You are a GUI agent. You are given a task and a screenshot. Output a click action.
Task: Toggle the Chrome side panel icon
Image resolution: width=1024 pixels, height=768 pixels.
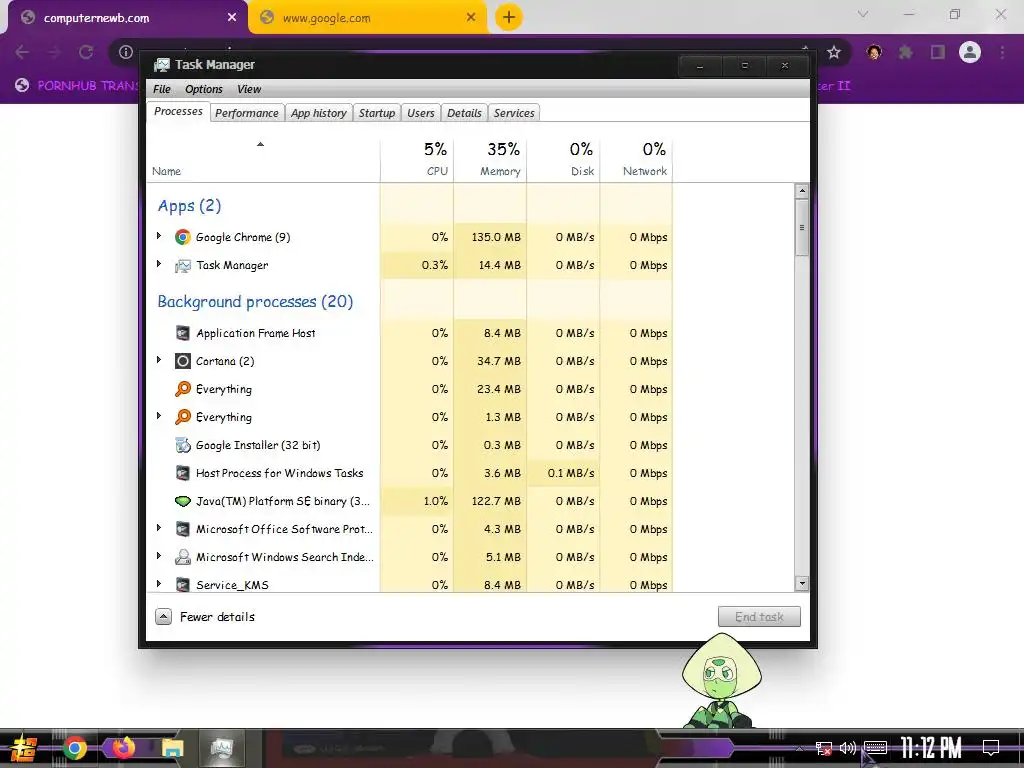[x=938, y=52]
